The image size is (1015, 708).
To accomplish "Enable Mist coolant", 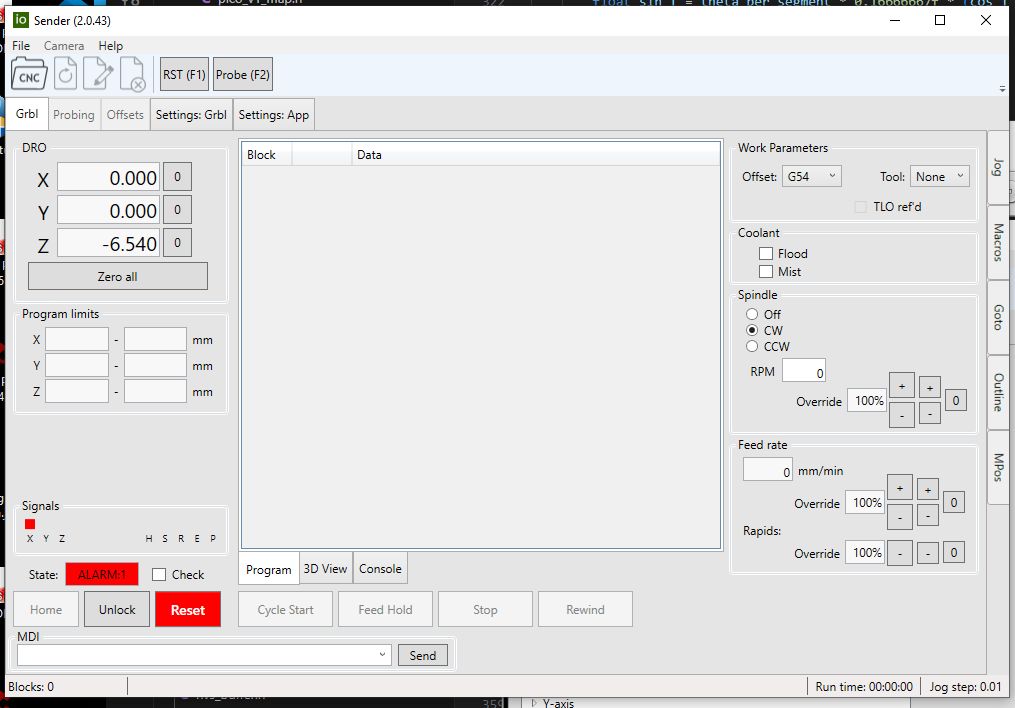I will coord(766,271).
